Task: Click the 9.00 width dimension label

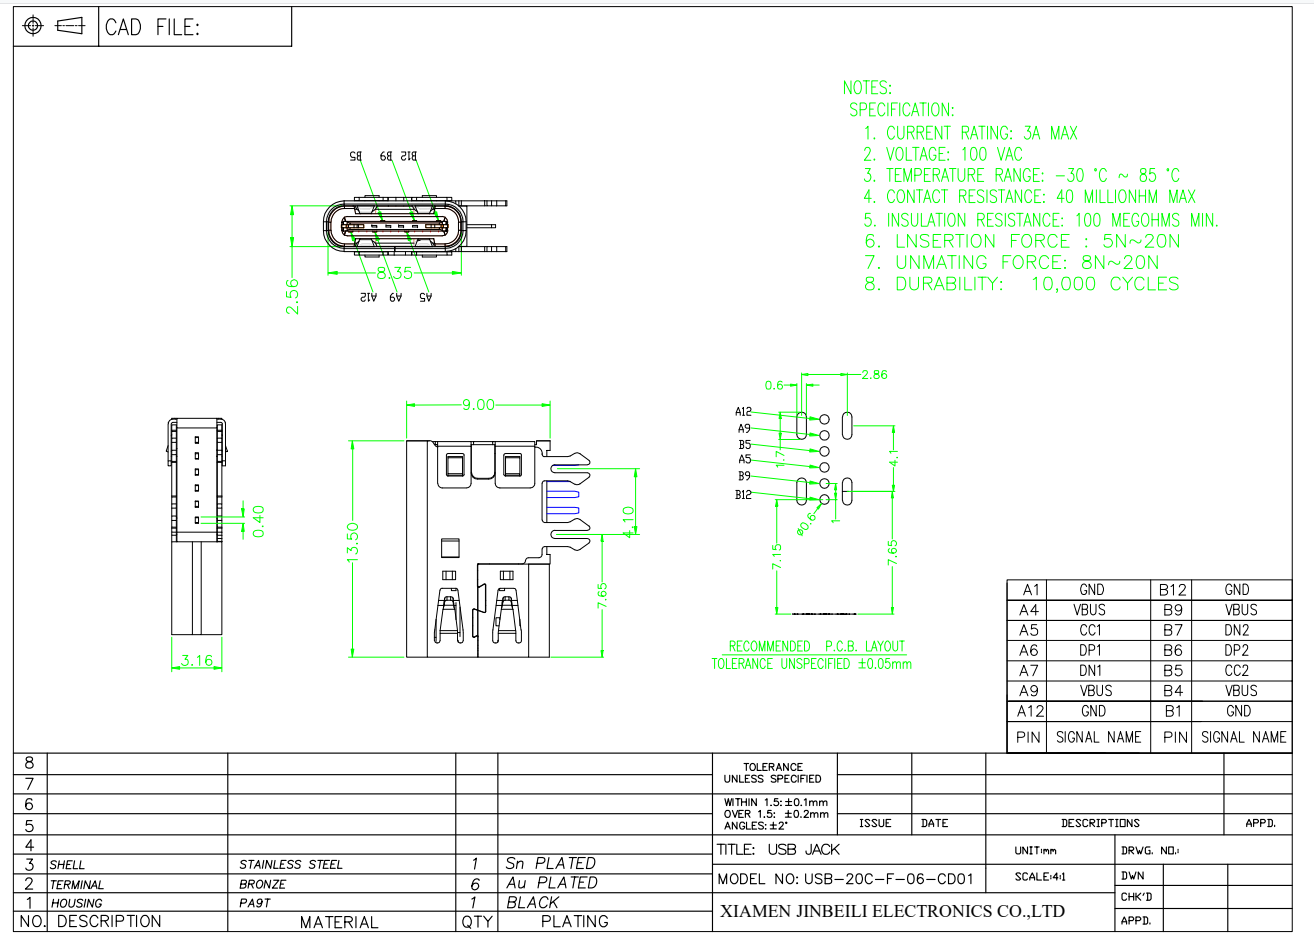Action: point(478,405)
